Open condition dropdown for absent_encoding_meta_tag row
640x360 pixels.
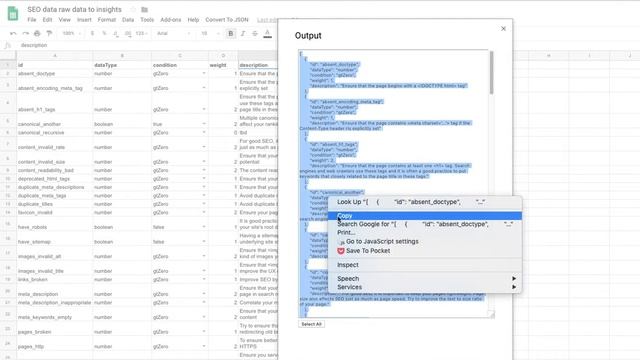click(204, 88)
